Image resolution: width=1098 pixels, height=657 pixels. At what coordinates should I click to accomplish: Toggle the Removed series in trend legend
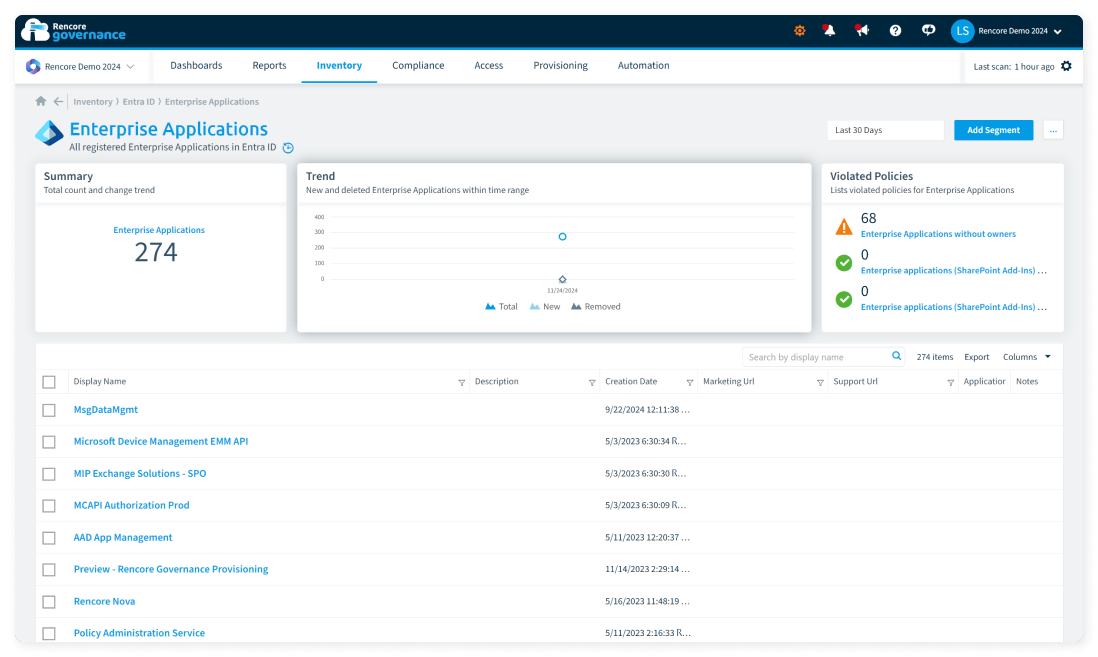(x=595, y=307)
